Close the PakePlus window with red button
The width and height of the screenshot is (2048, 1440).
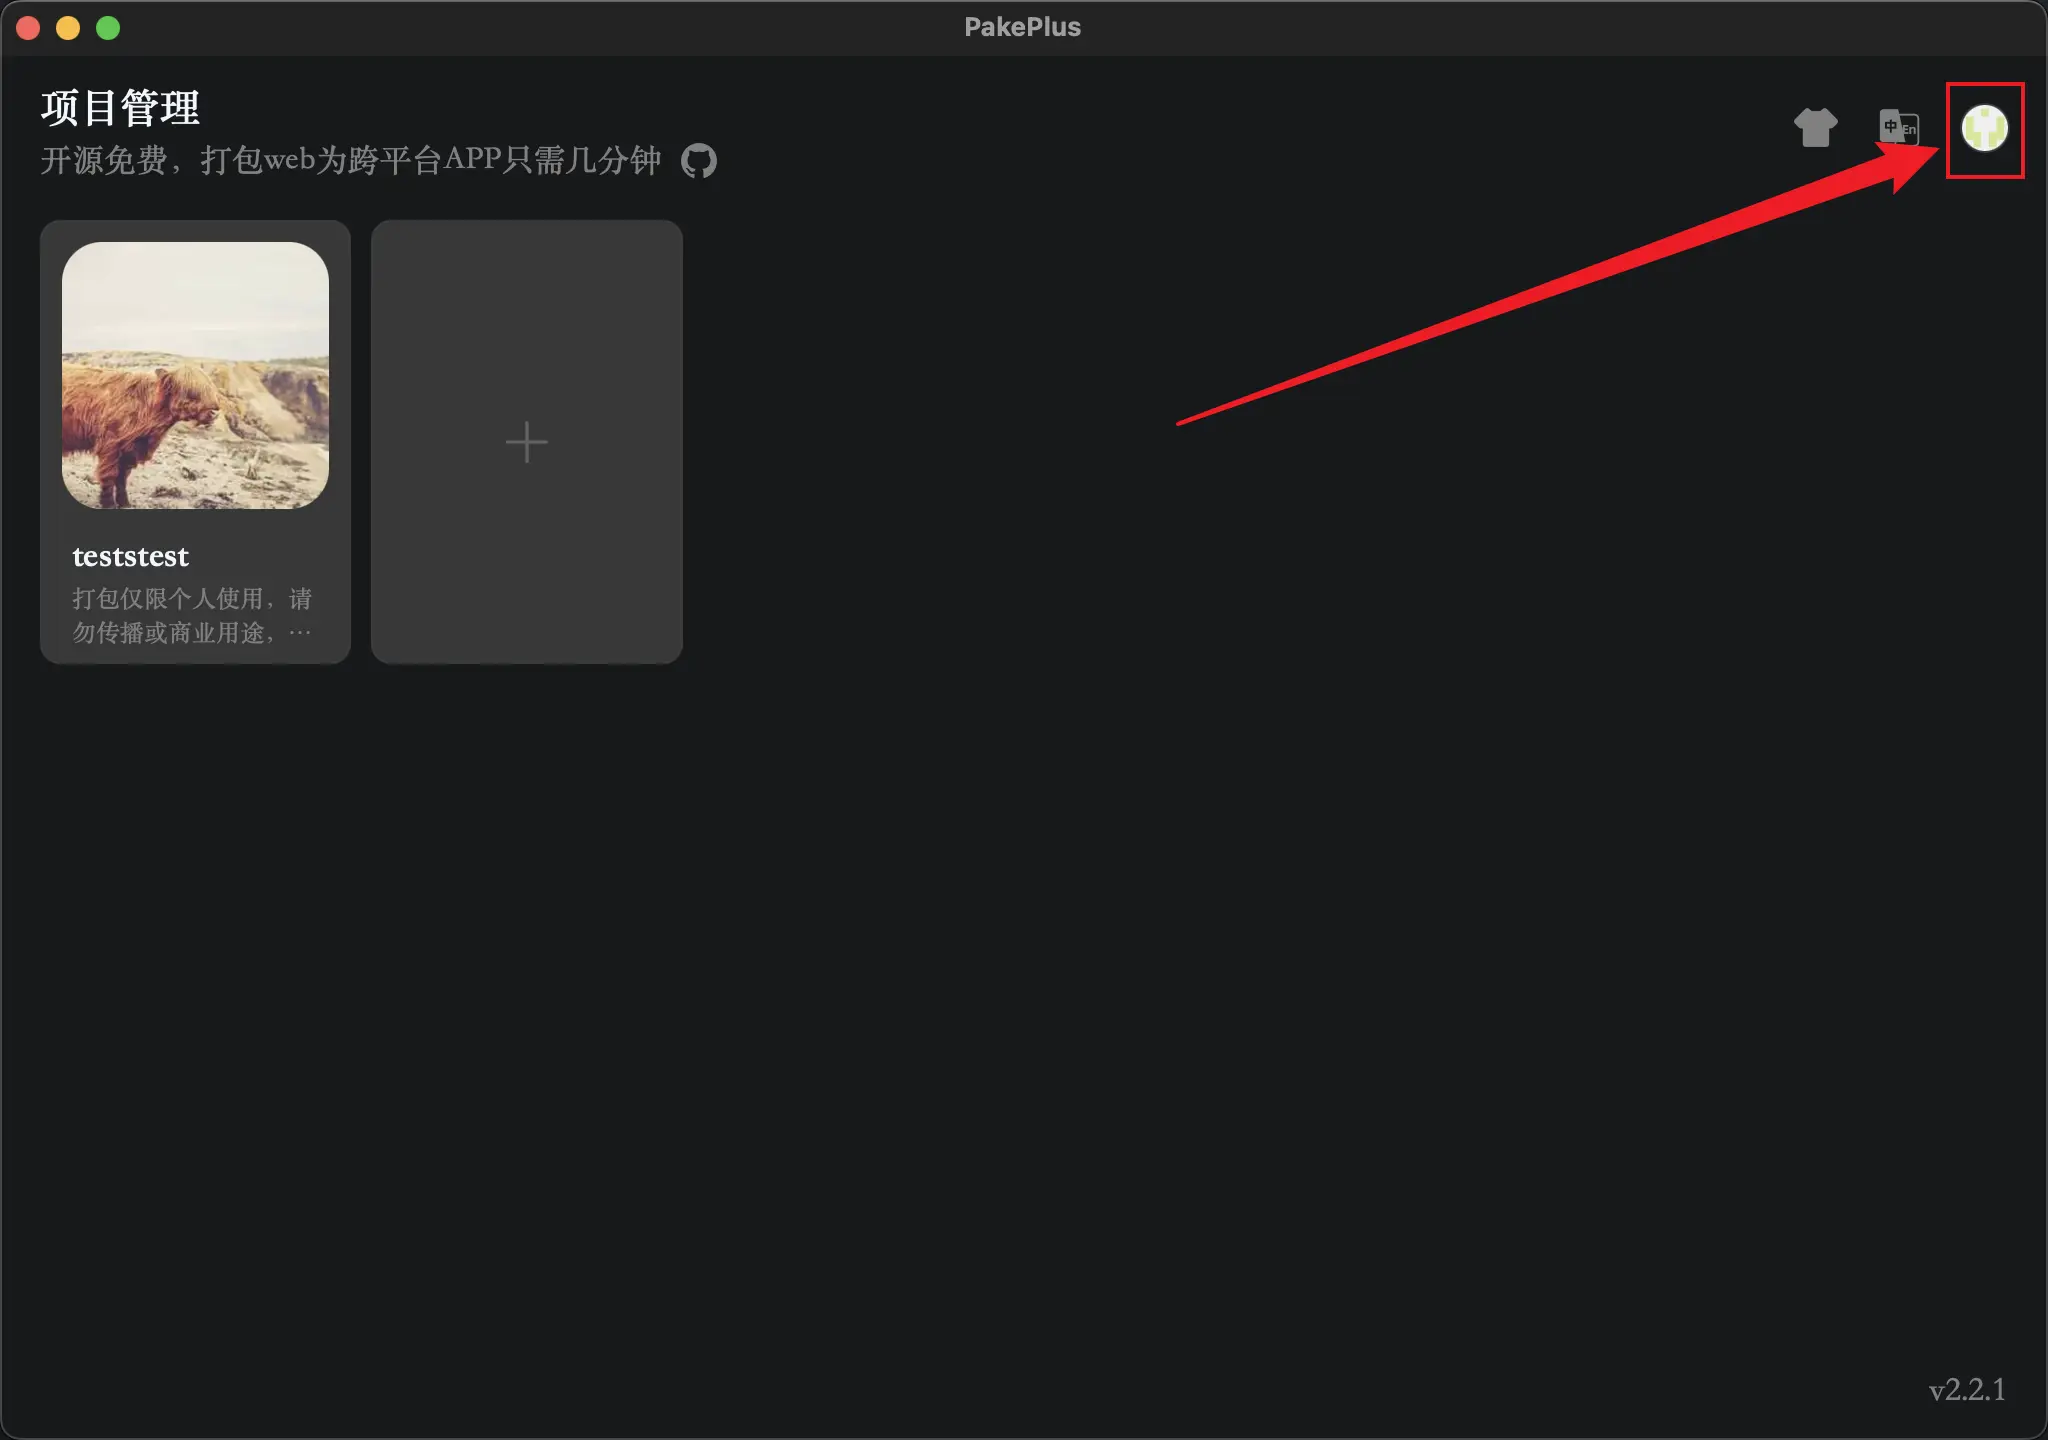pyautogui.click(x=28, y=28)
